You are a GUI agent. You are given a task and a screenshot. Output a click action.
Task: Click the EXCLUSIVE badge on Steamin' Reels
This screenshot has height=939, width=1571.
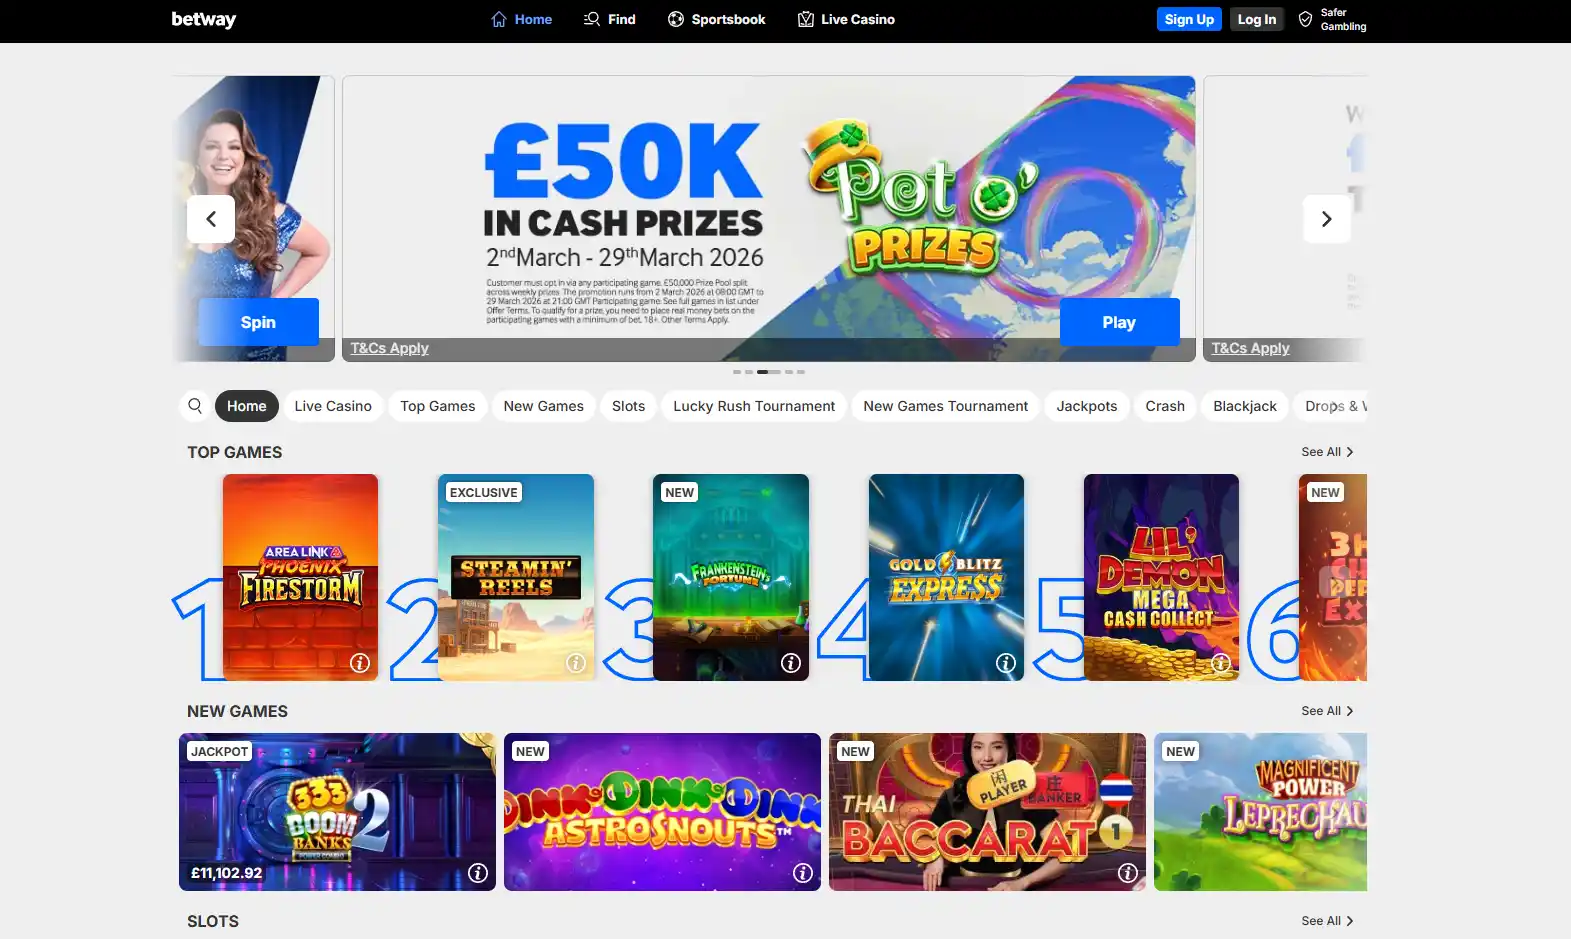[x=484, y=492]
